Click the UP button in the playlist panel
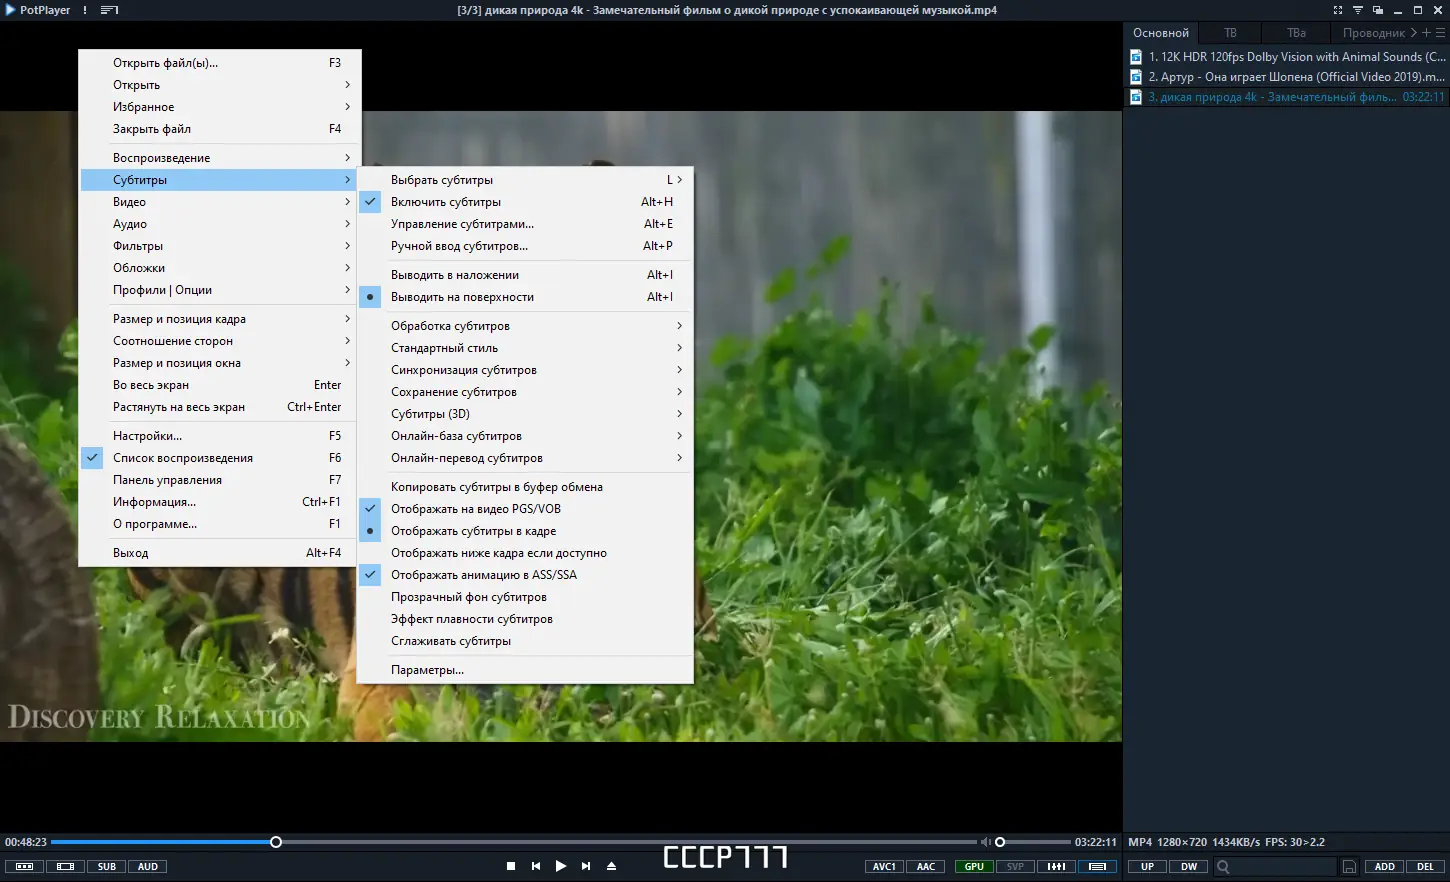1450x882 pixels. [1148, 866]
